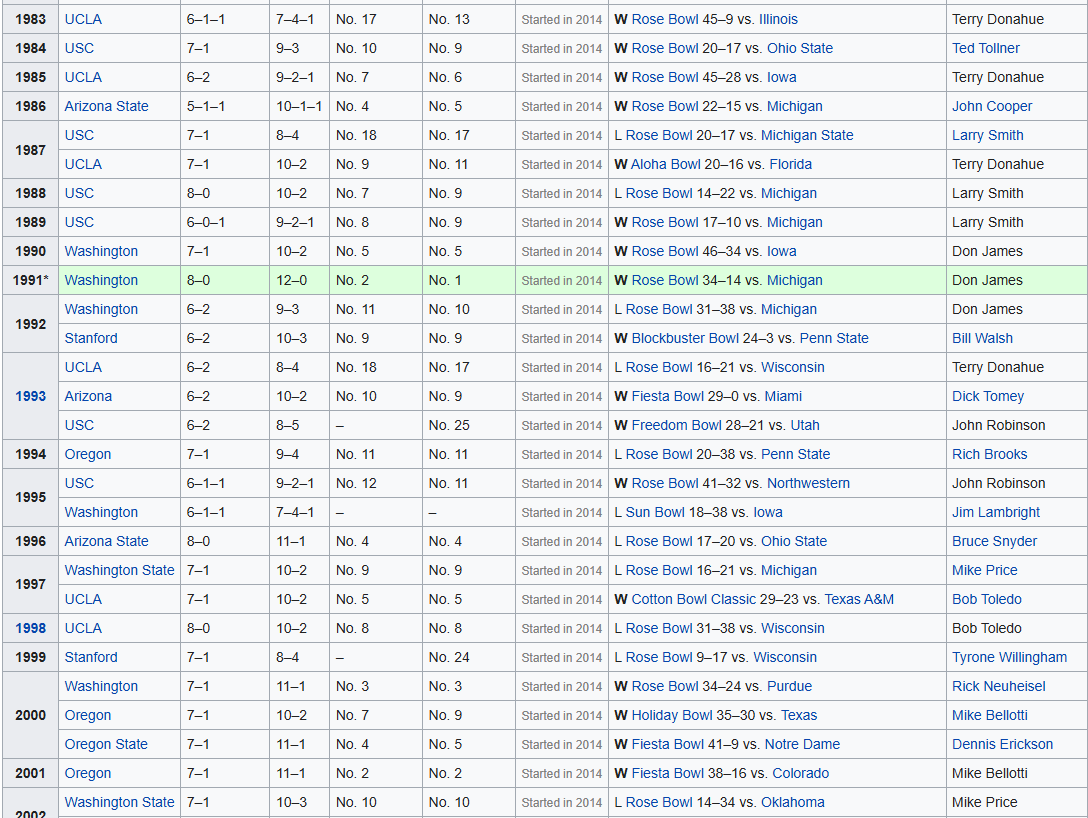Visit the Bill Walsh coach link
The width and height of the screenshot is (1088, 818).
982,339
